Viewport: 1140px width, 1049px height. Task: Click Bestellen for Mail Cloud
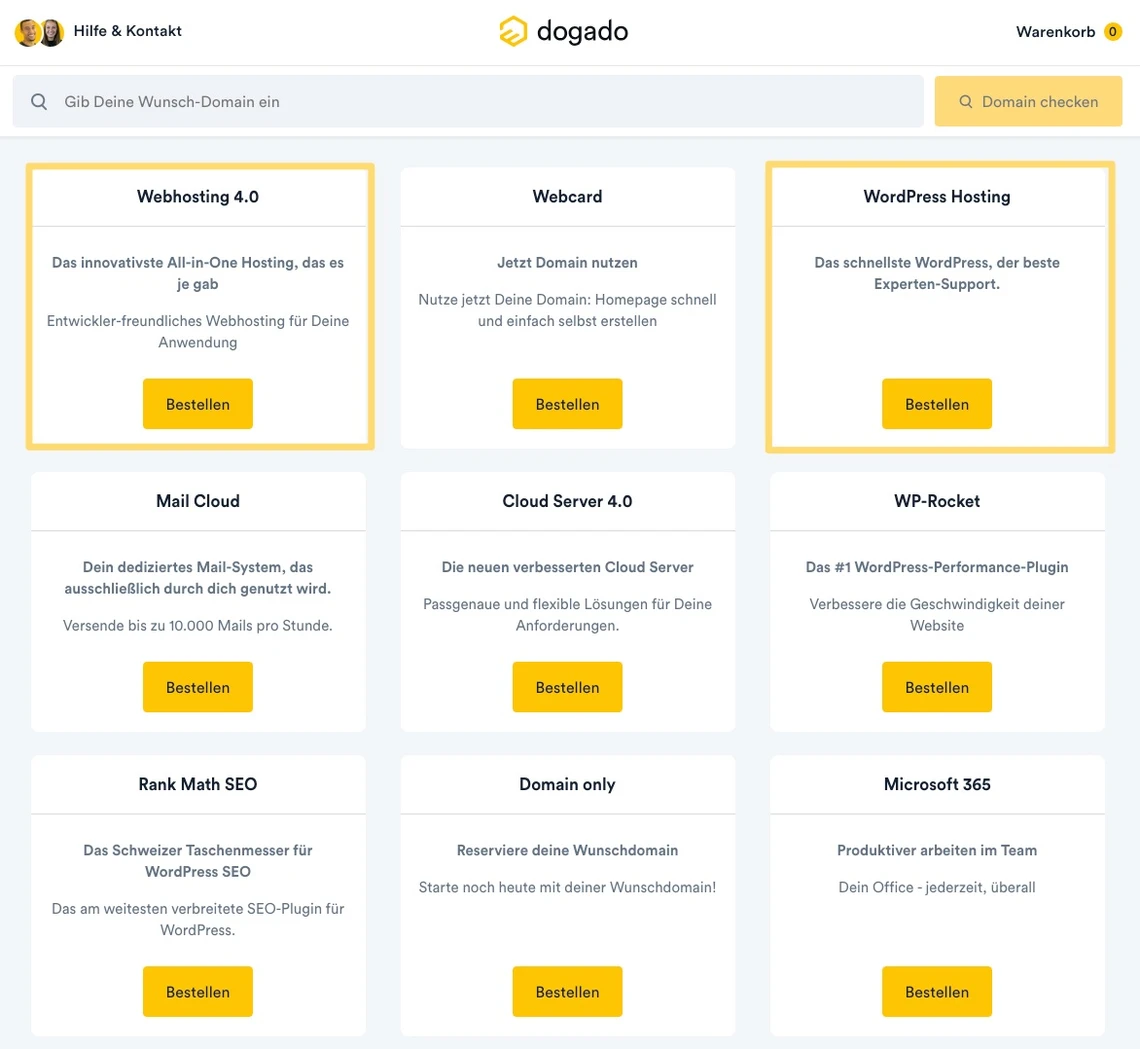[x=197, y=687]
